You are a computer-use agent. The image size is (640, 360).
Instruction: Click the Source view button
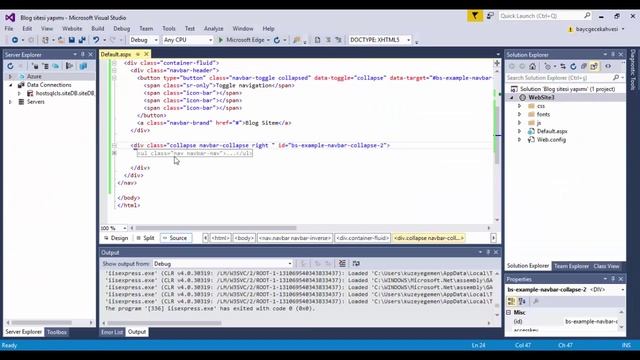[x=175, y=238]
